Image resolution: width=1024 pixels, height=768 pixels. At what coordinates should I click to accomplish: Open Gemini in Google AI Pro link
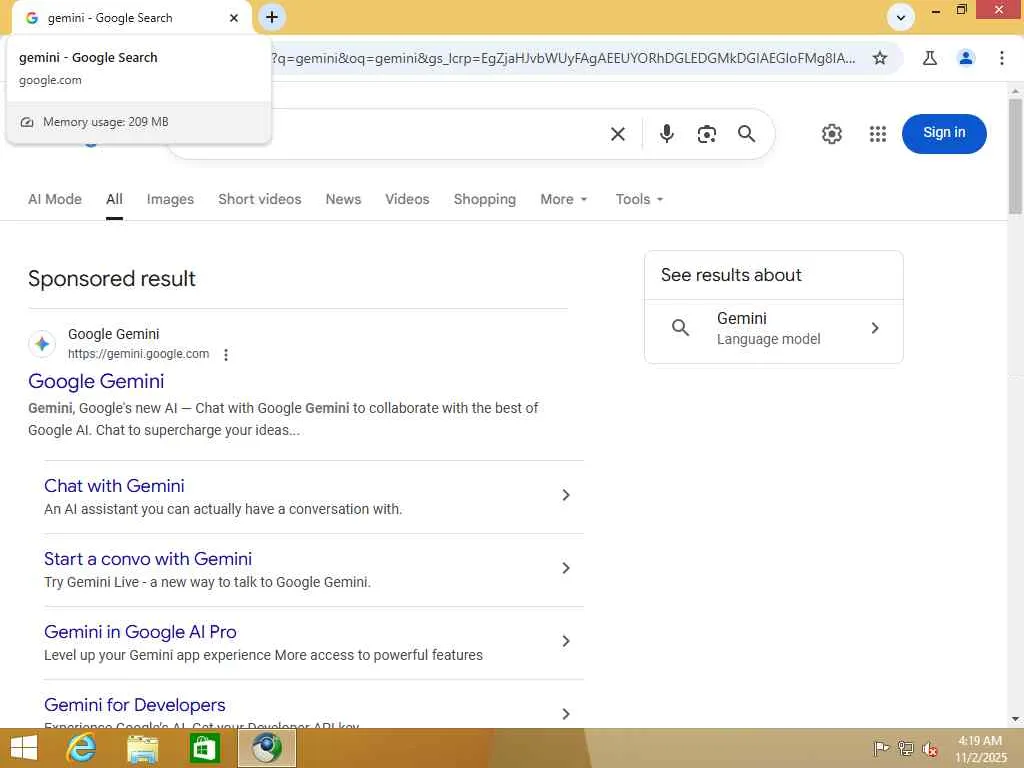click(140, 632)
